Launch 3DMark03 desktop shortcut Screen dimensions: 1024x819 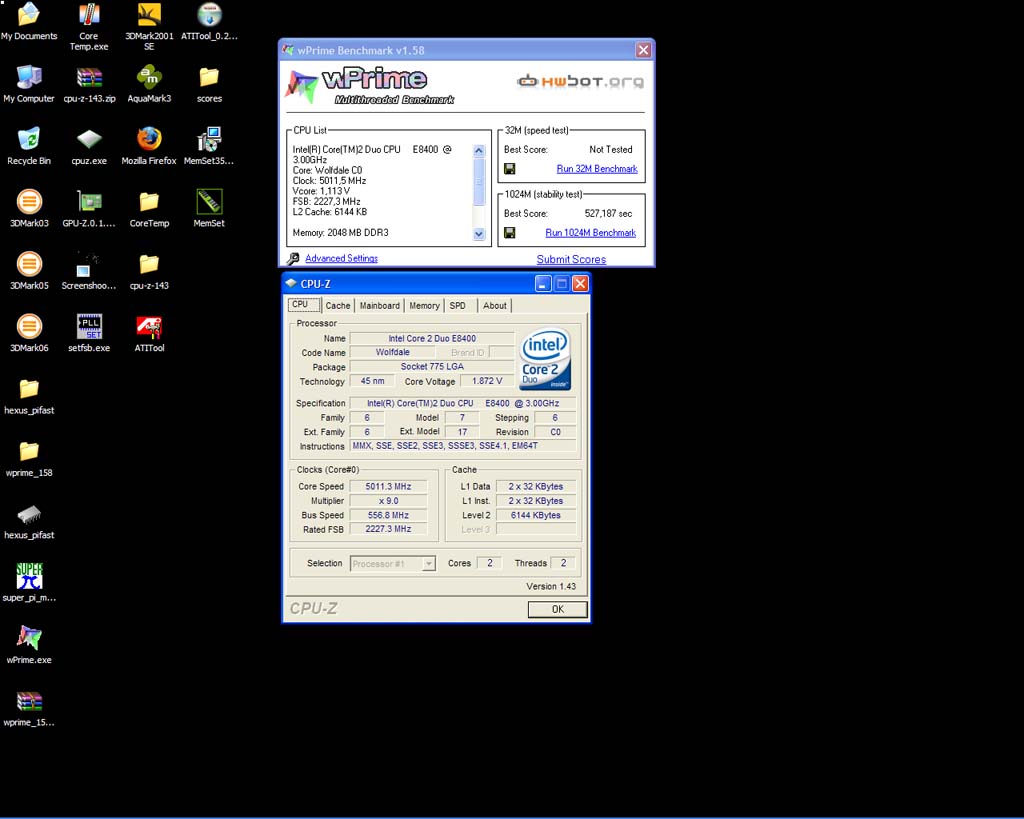click(29, 208)
